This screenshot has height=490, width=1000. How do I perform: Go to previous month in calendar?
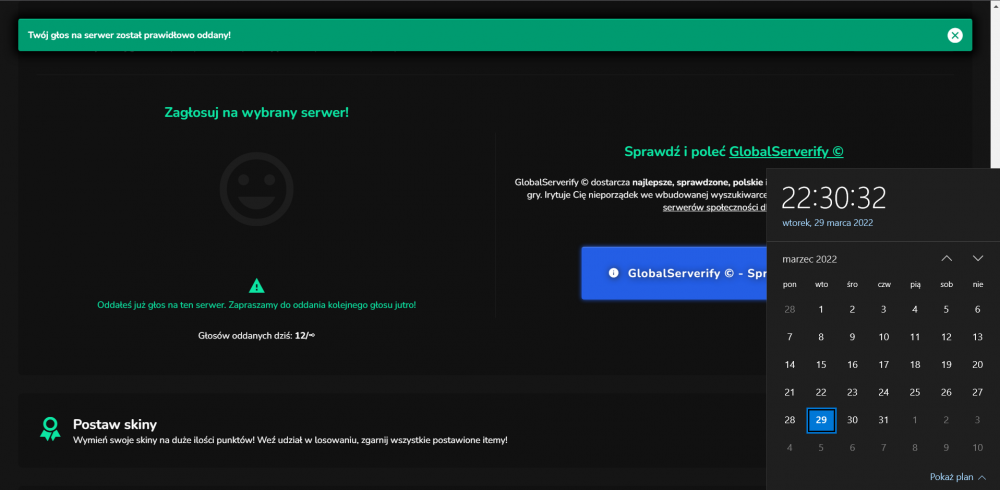(x=947, y=258)
